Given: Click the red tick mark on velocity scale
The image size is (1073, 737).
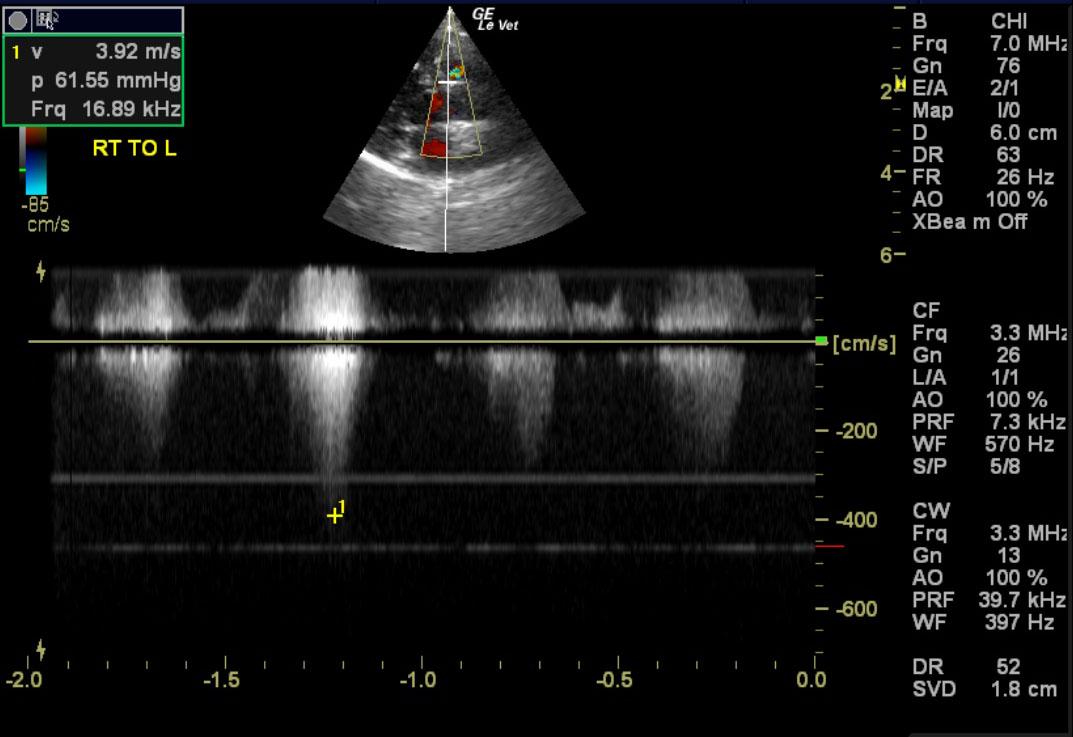Looking at the screenshot, I should coord(829,547).
